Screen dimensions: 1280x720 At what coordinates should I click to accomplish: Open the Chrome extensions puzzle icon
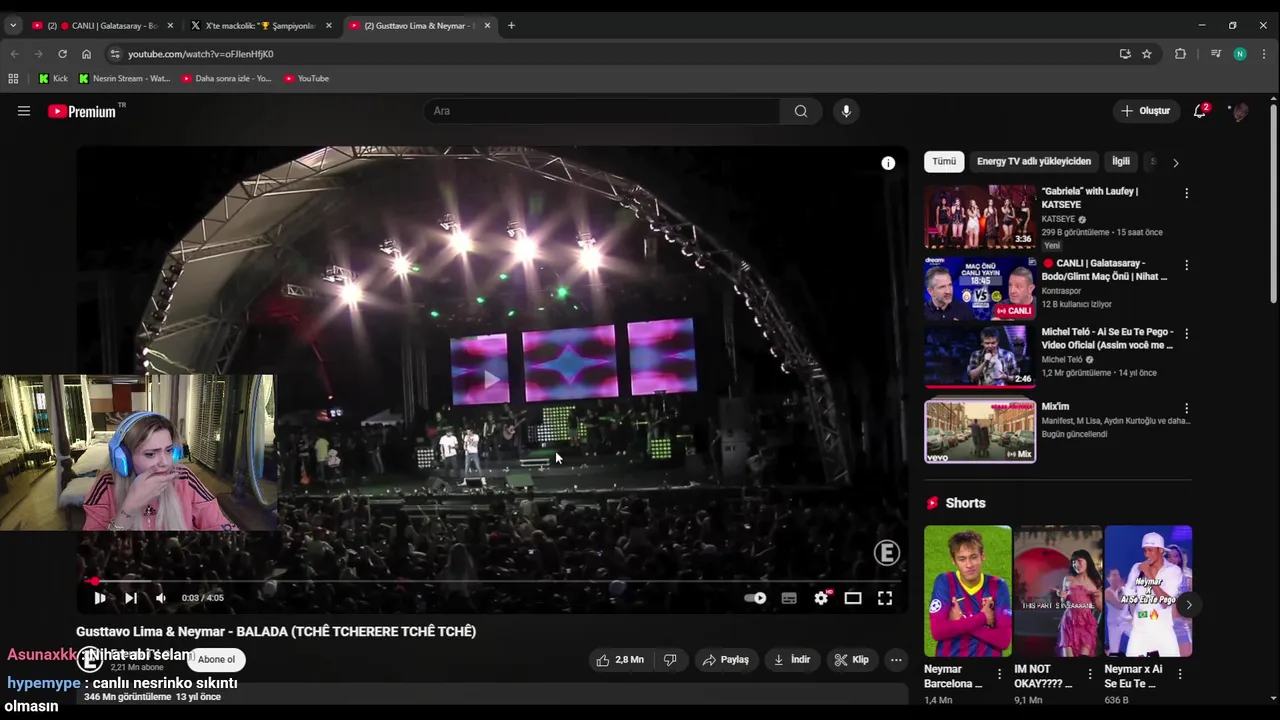(1180, 54)
